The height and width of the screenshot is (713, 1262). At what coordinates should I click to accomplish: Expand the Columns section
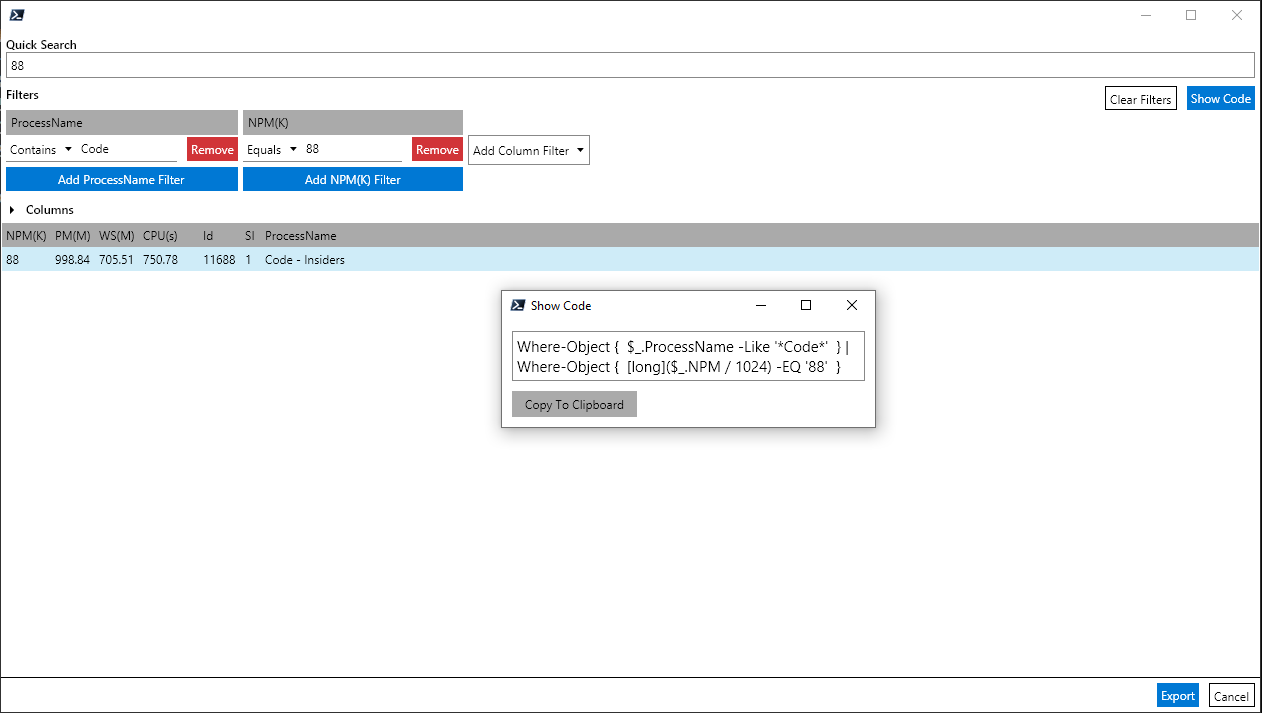pos(13,210)
